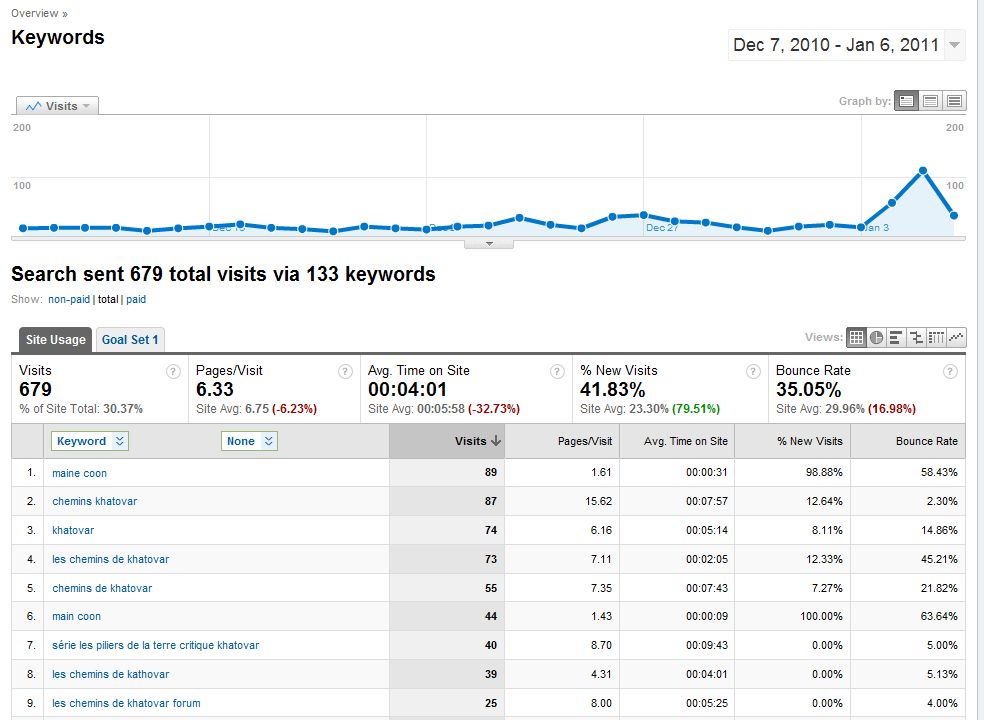Open help for Visits metric
984x720 pixels.
[173, 372]
